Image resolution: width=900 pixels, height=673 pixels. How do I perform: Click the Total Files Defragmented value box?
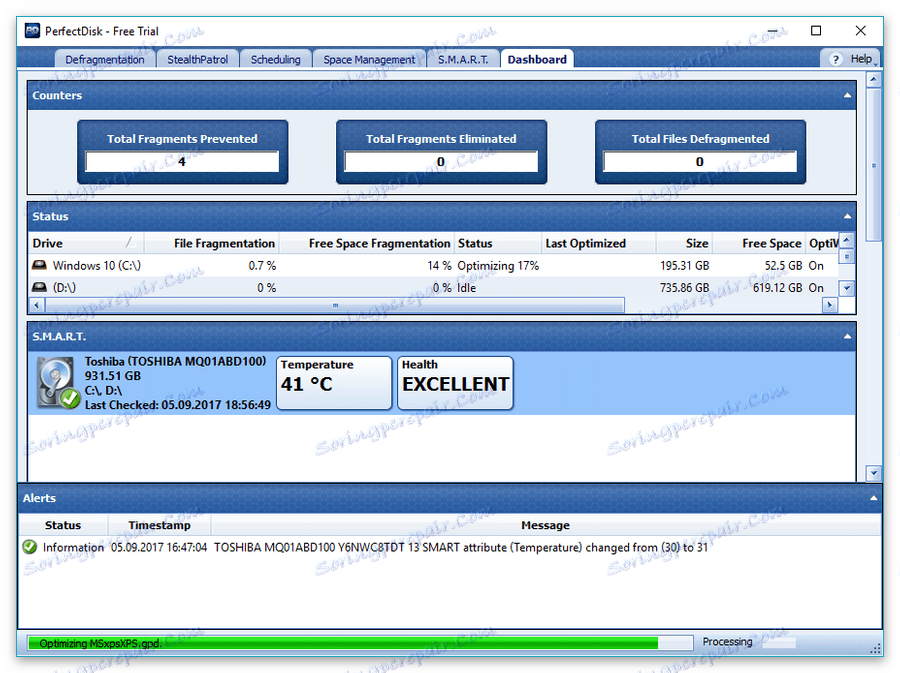tap(700, 162)
